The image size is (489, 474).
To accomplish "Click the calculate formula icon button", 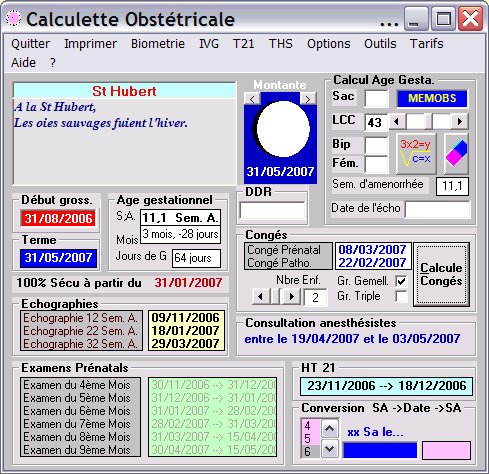I will click(x=416, y=154).
